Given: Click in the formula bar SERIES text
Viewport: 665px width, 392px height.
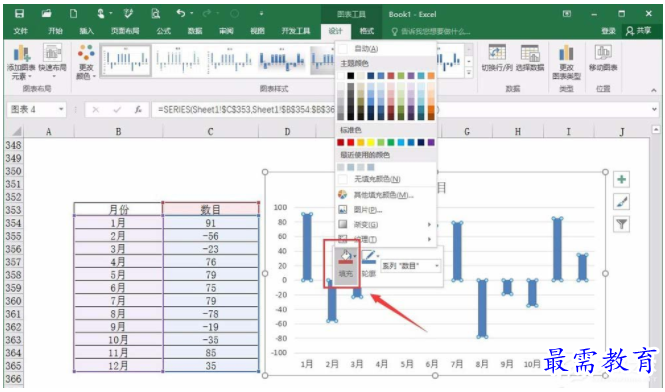Looking at the screenshot, I should 246,110.
